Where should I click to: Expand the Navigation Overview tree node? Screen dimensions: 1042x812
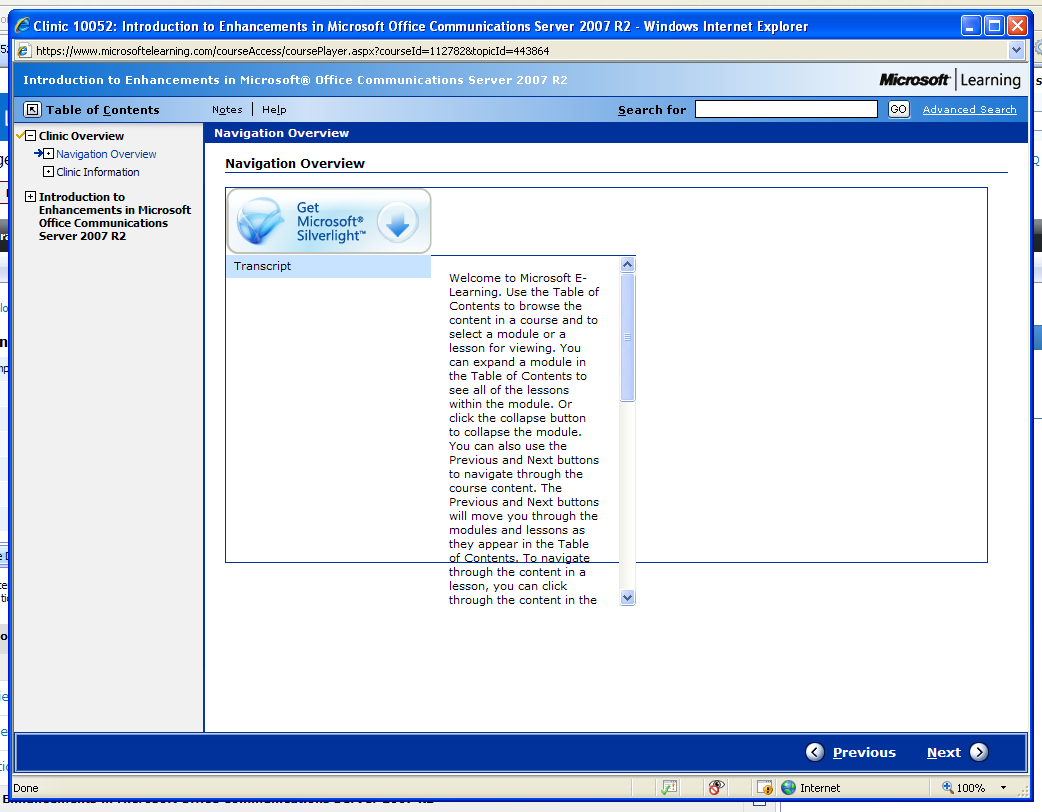coord(48,154)
